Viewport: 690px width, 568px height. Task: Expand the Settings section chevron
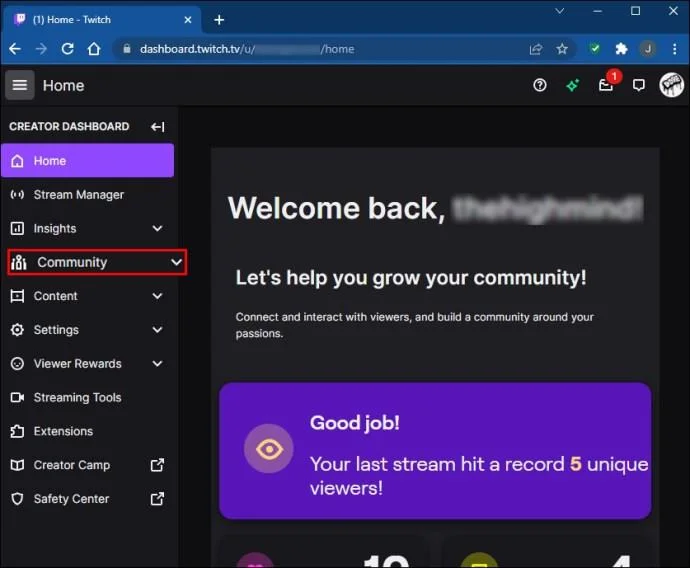coord(157,330)
